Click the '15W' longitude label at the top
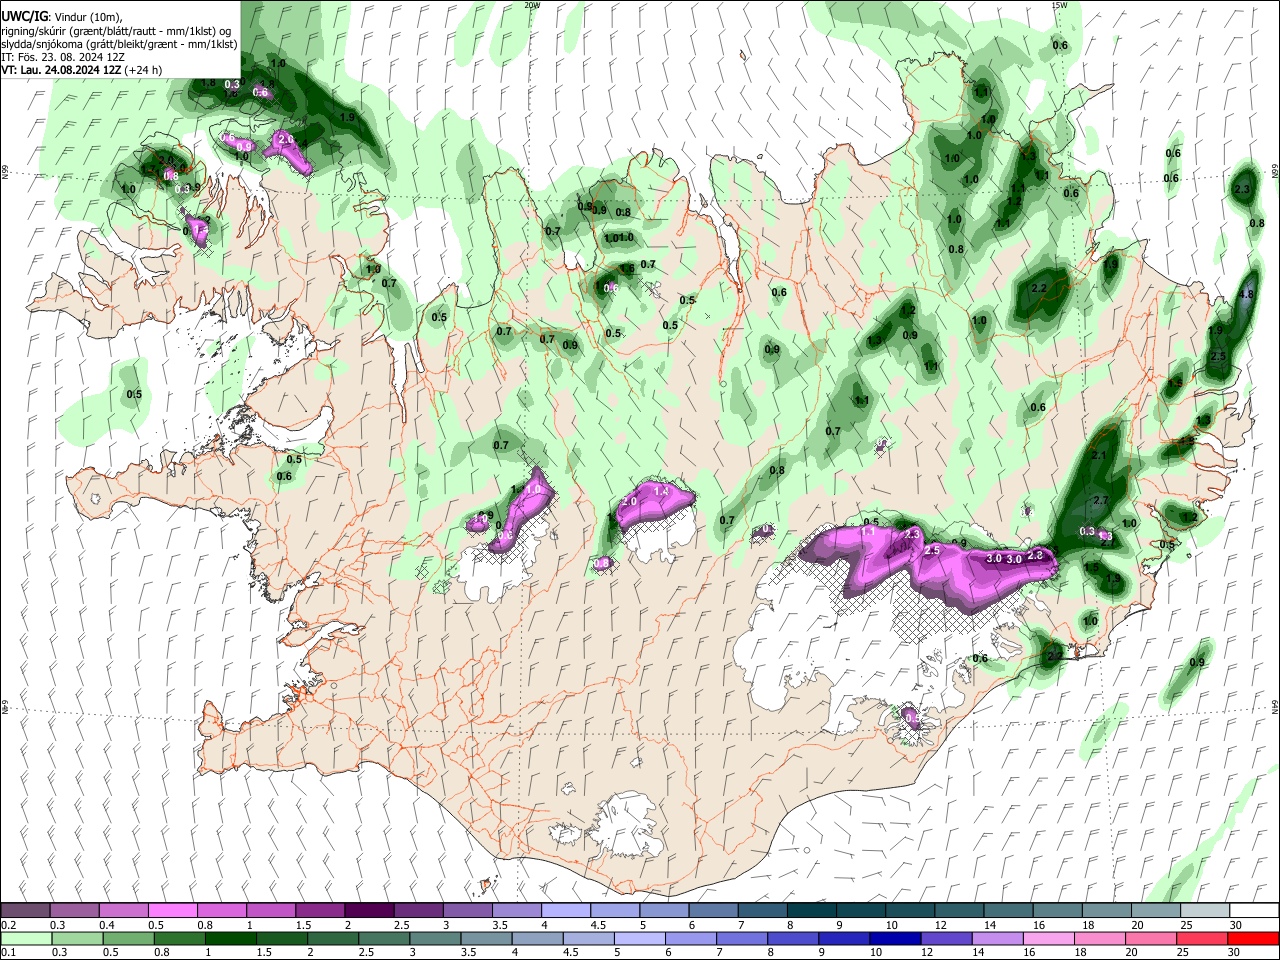This screenshot has height=960, width=1280. 1059,5
